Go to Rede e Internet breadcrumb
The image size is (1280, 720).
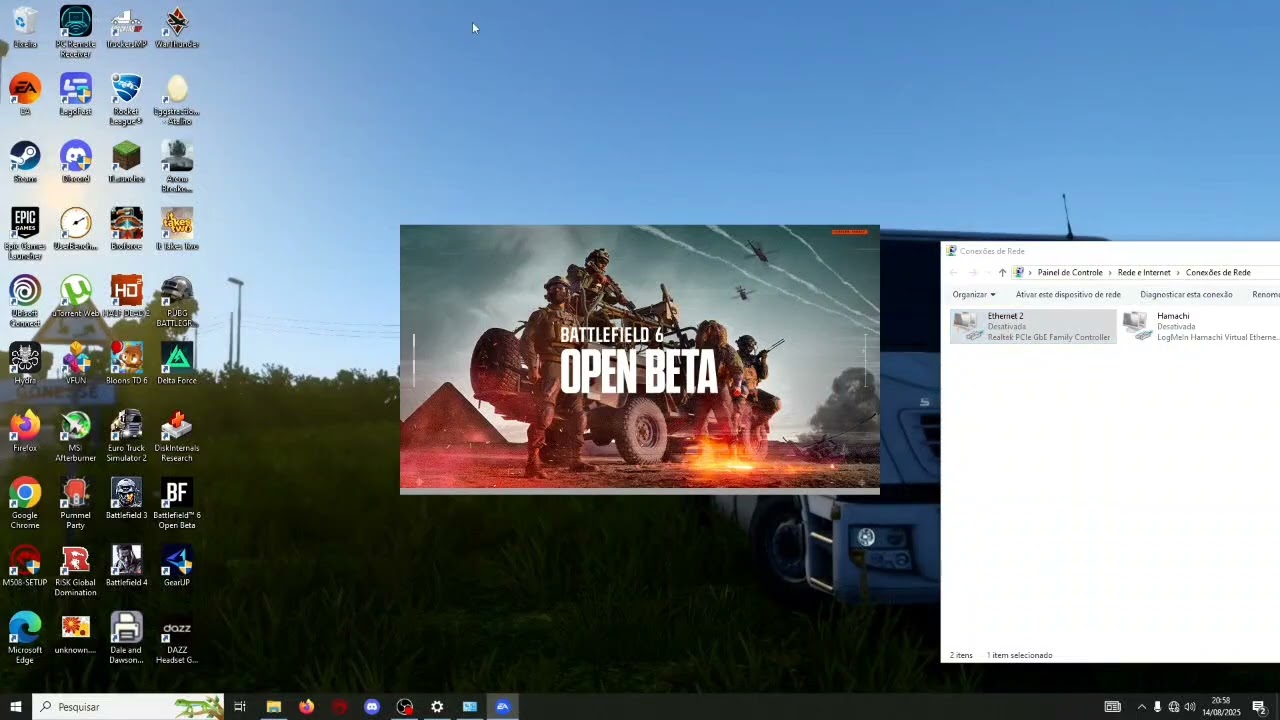tap(1144, 272)
